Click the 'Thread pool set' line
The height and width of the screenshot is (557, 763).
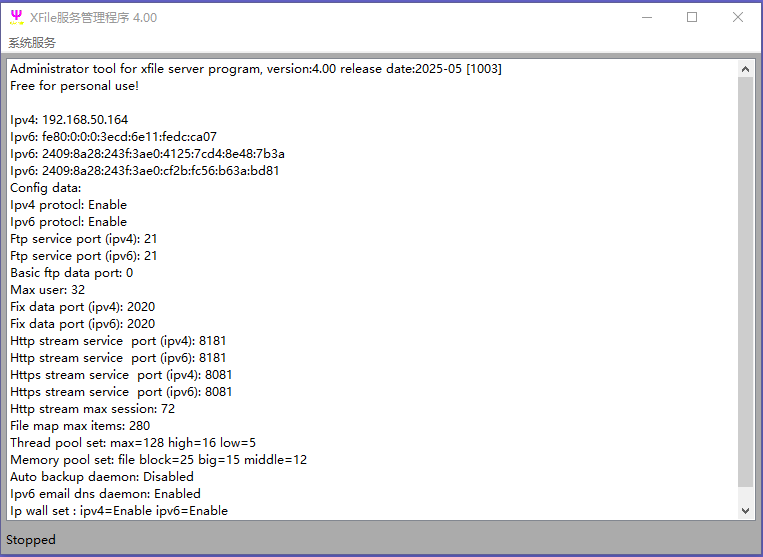point(133,443)
